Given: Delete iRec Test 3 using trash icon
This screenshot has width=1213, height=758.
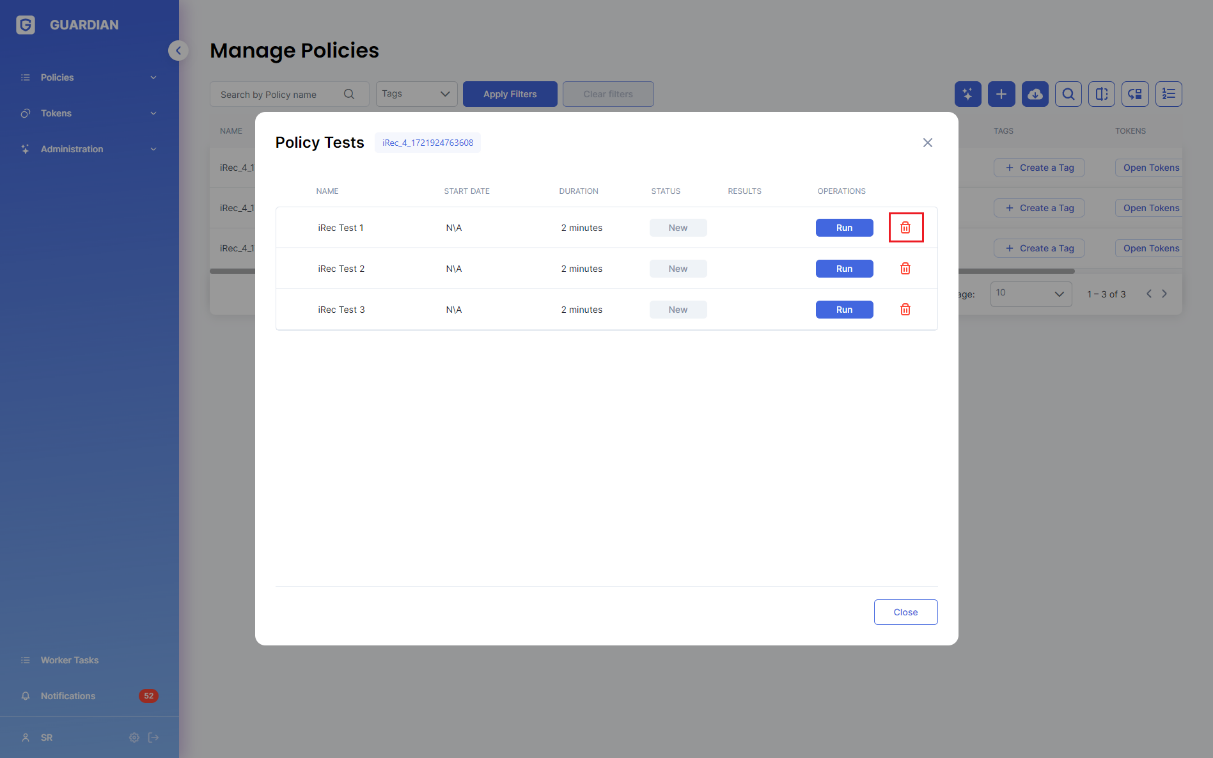Looking at the screenshot, I should [905, 309].
